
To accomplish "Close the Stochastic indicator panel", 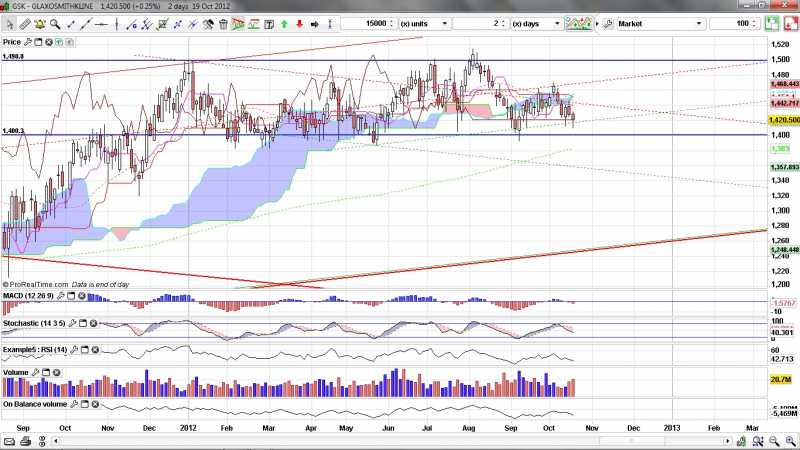I will (x=95, y=323).
